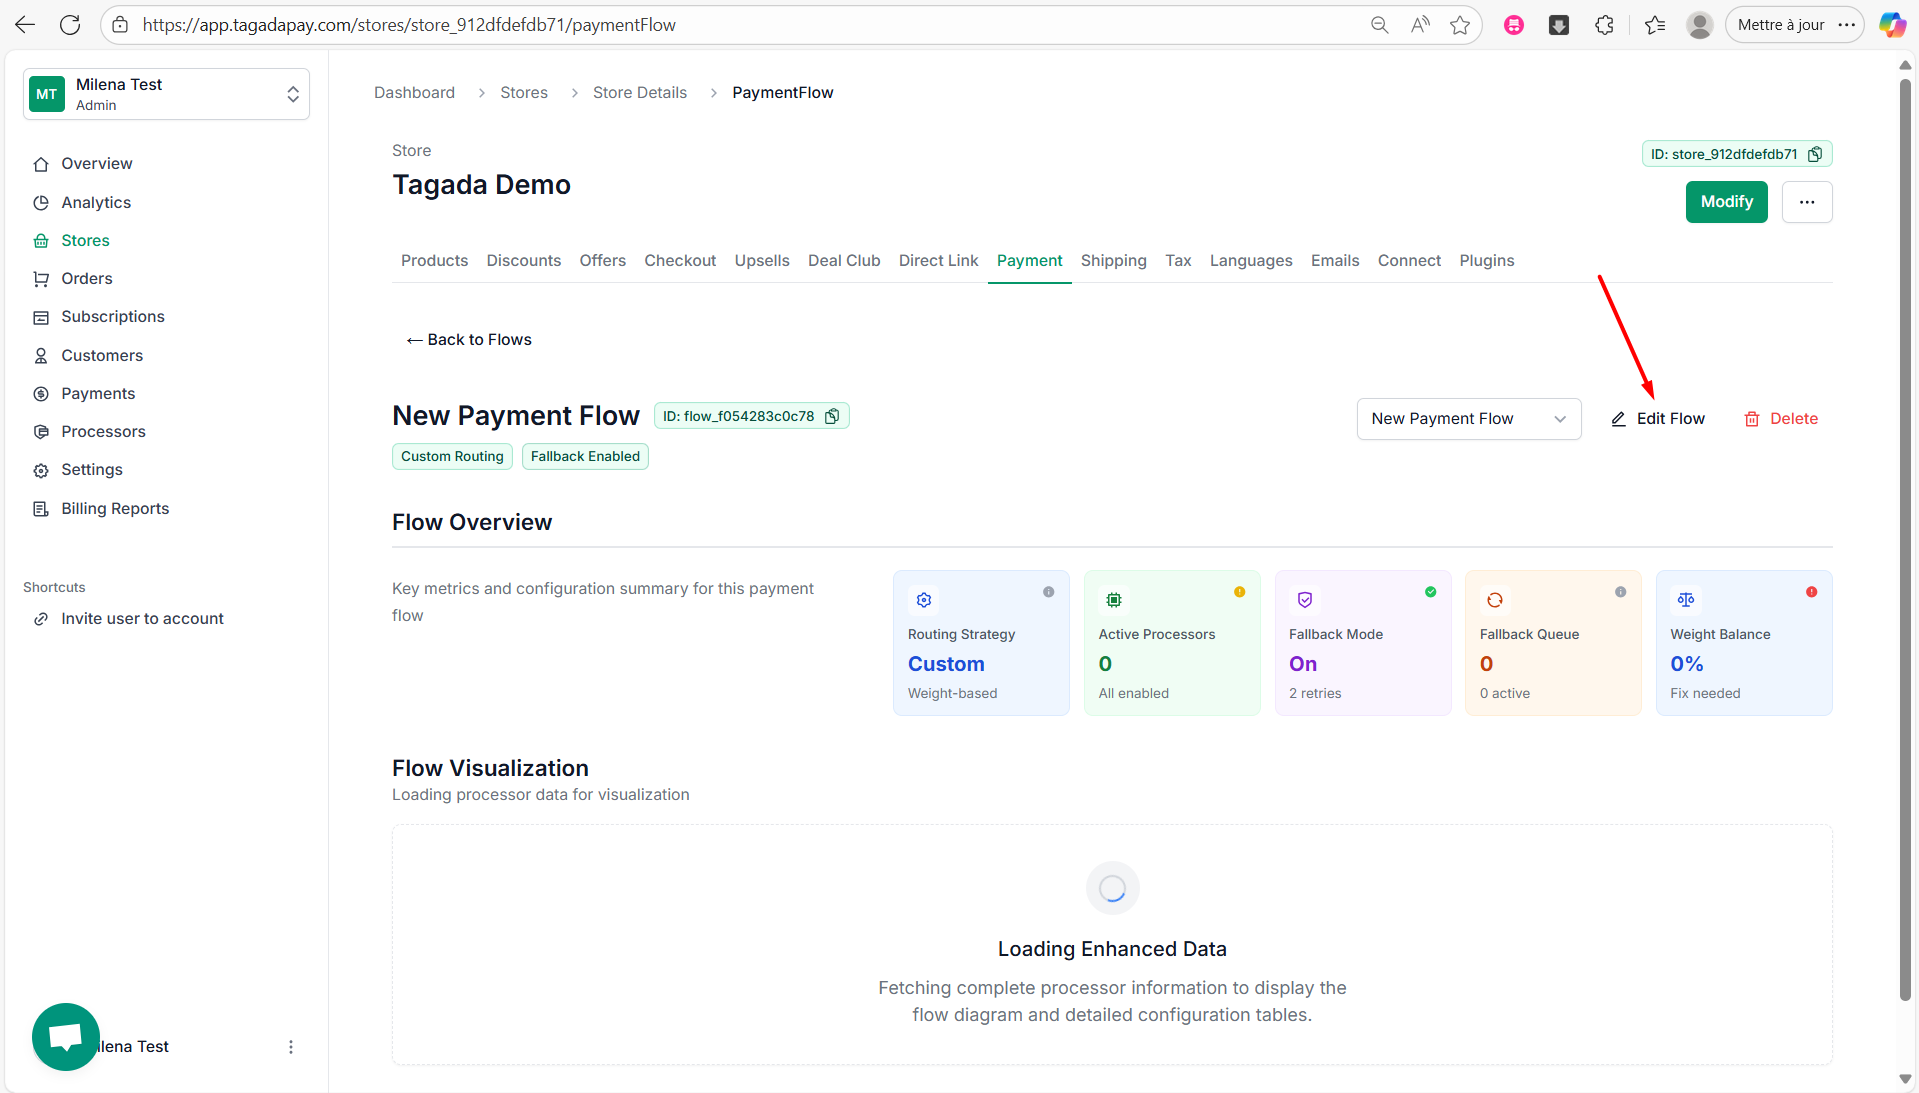Open Processors in the sidebar
The image size is (1919, 1093).
103,431
